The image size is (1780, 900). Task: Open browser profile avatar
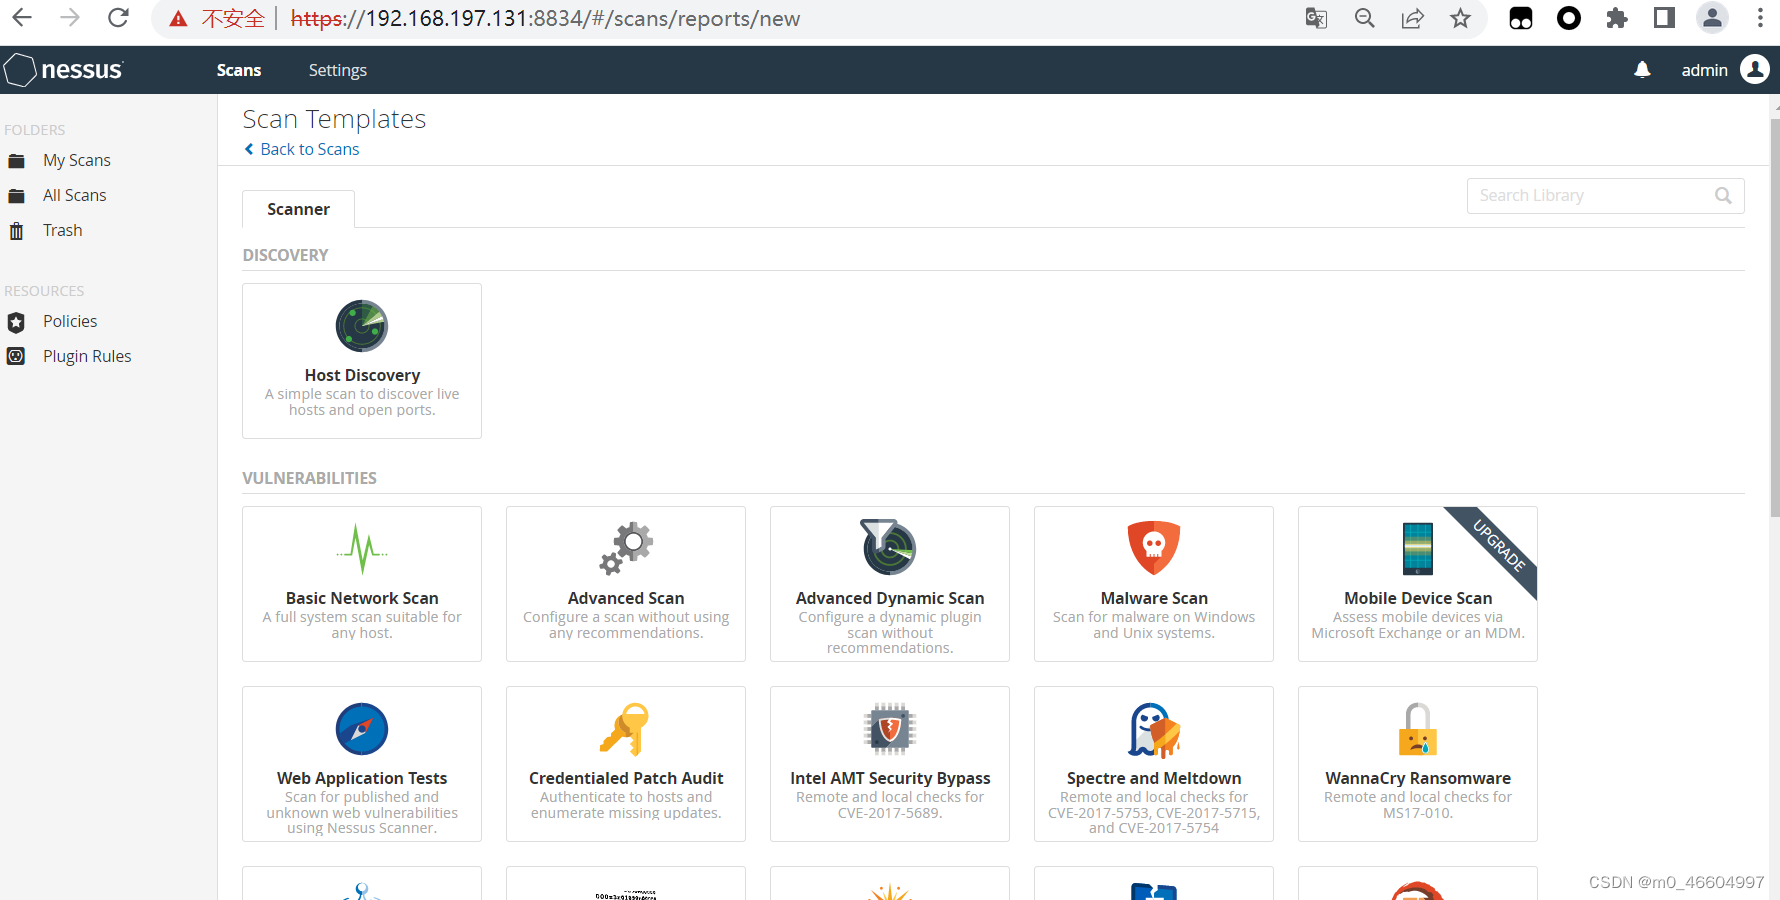point(1713,18)
